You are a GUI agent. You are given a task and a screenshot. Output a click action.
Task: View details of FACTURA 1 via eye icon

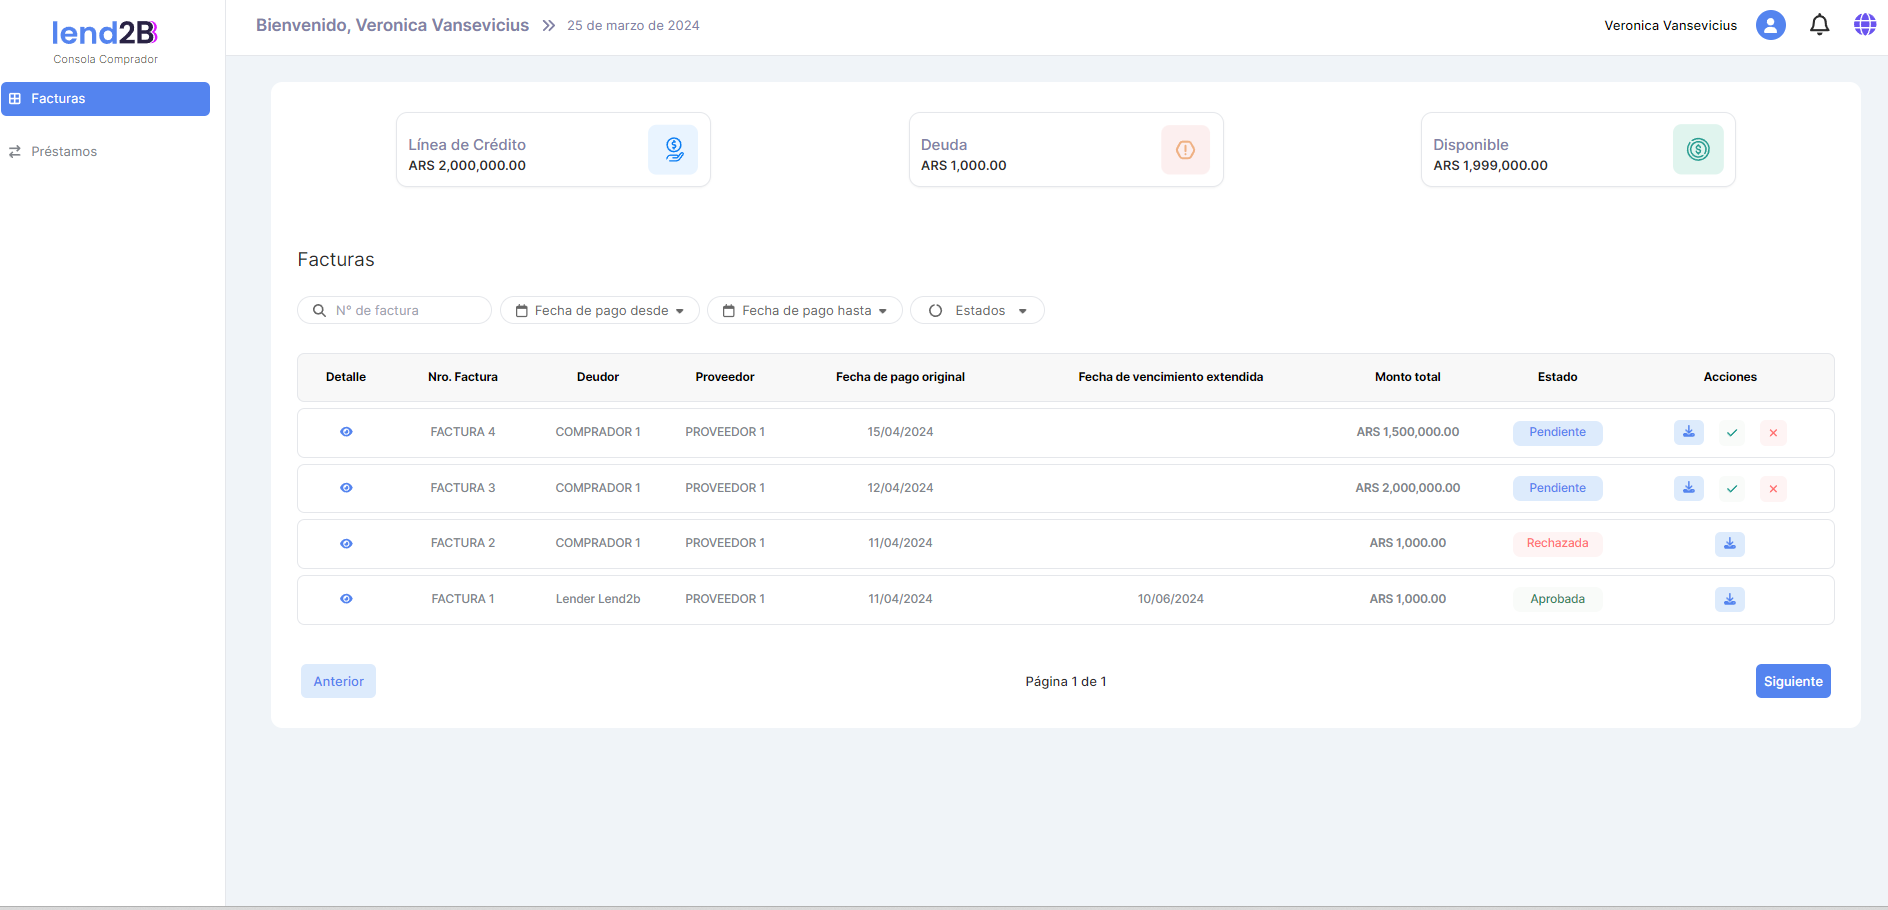pos(346,599)
